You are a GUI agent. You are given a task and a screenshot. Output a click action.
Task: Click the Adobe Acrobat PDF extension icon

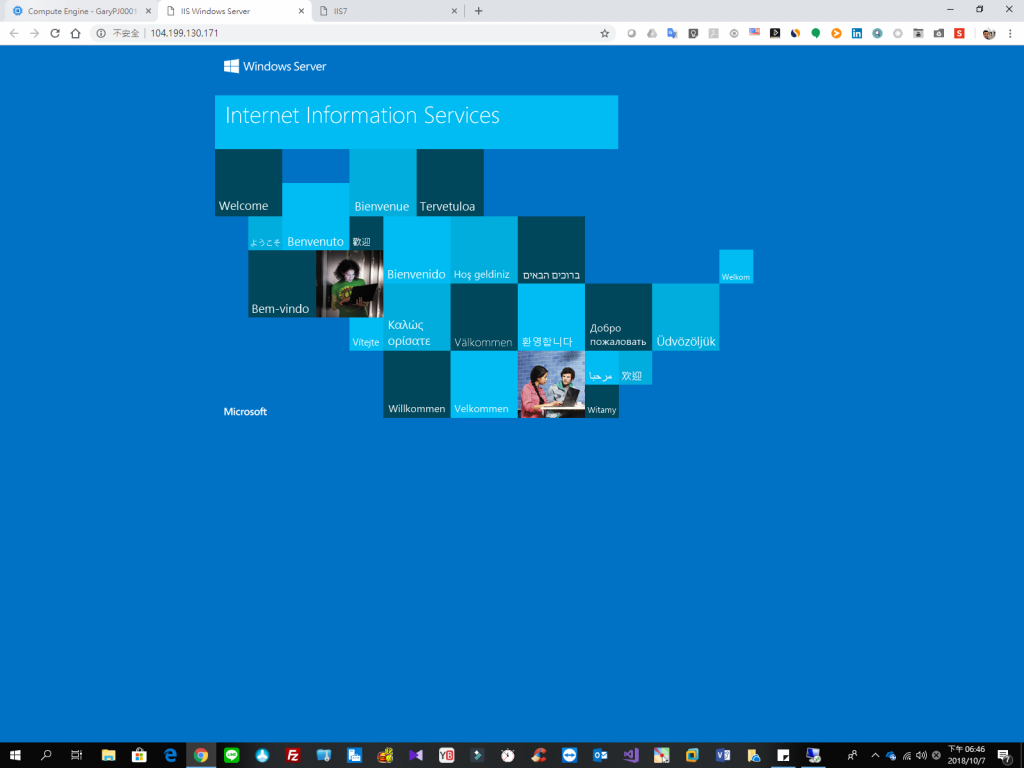tap(714, 33)
